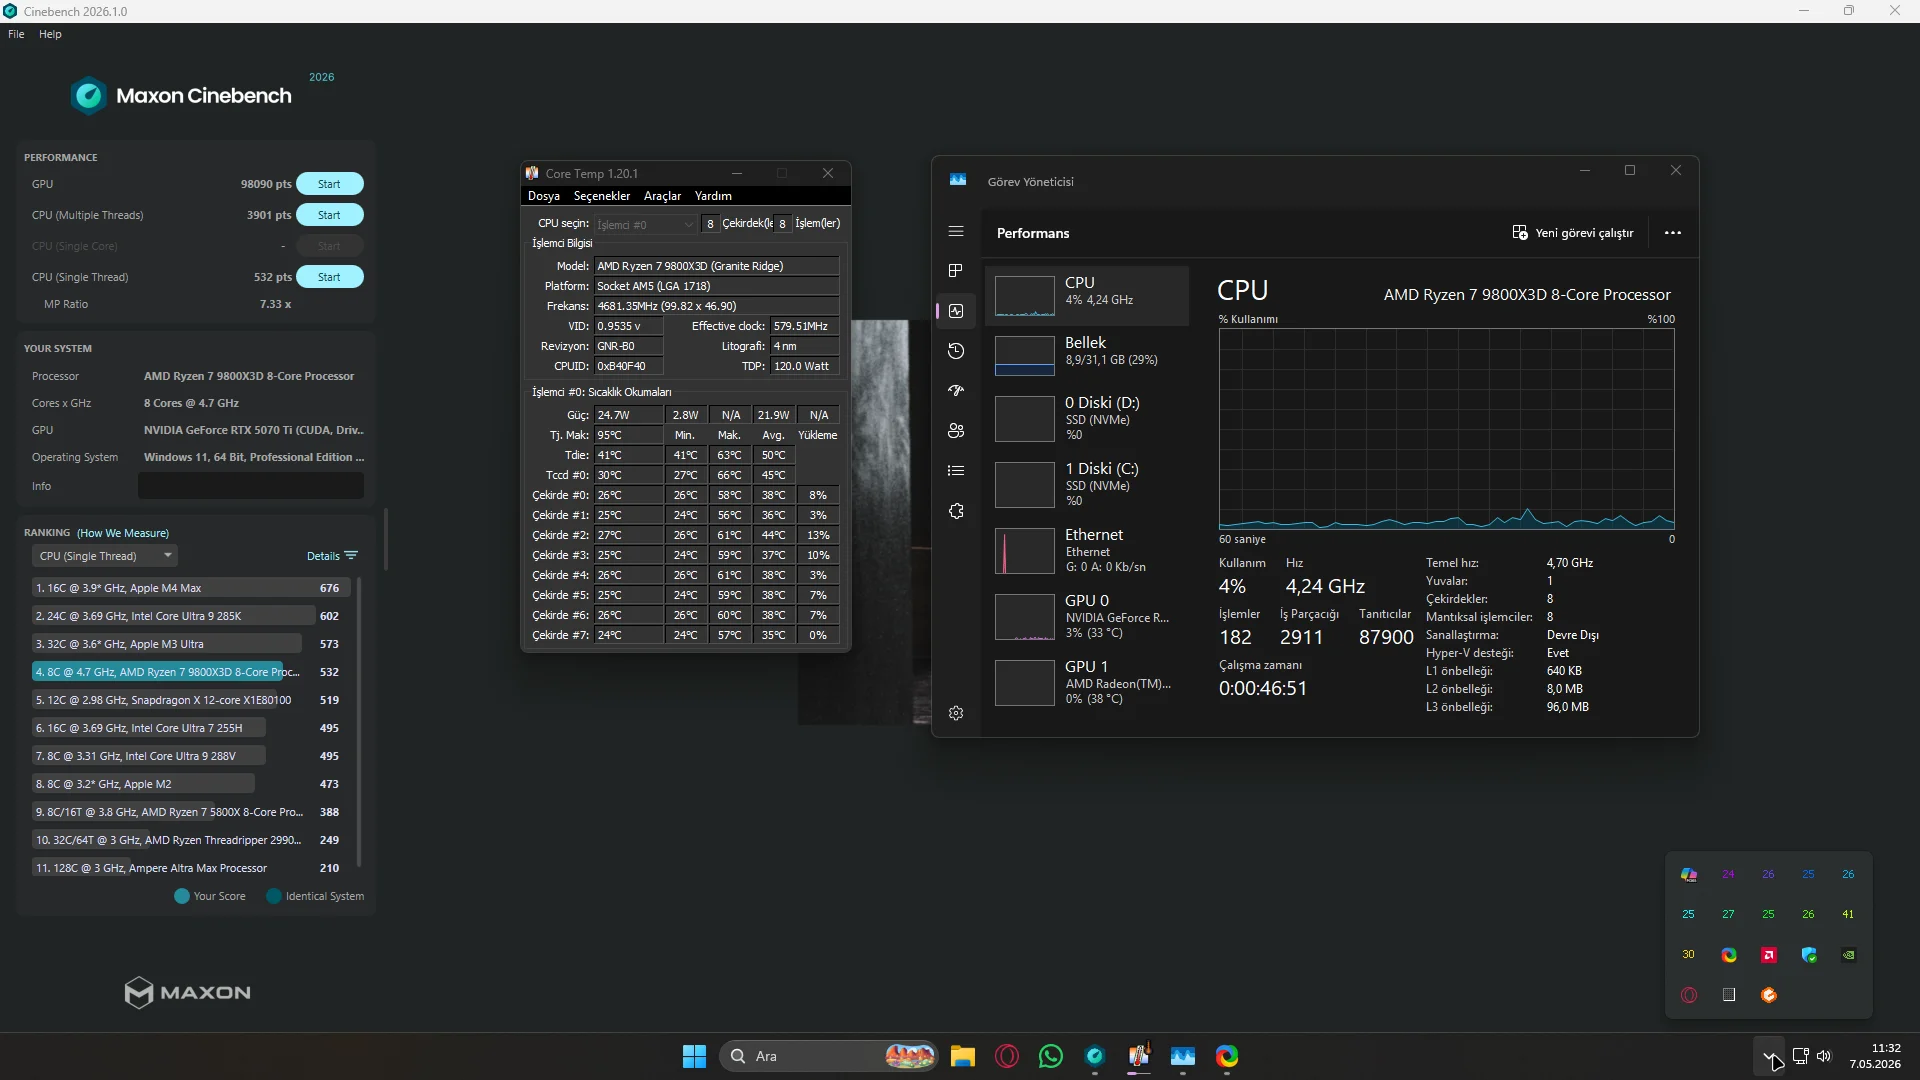1920x1080 pixels.
Task: Open Startup apps in Task Manager sidebar
Action: [956, 391]
